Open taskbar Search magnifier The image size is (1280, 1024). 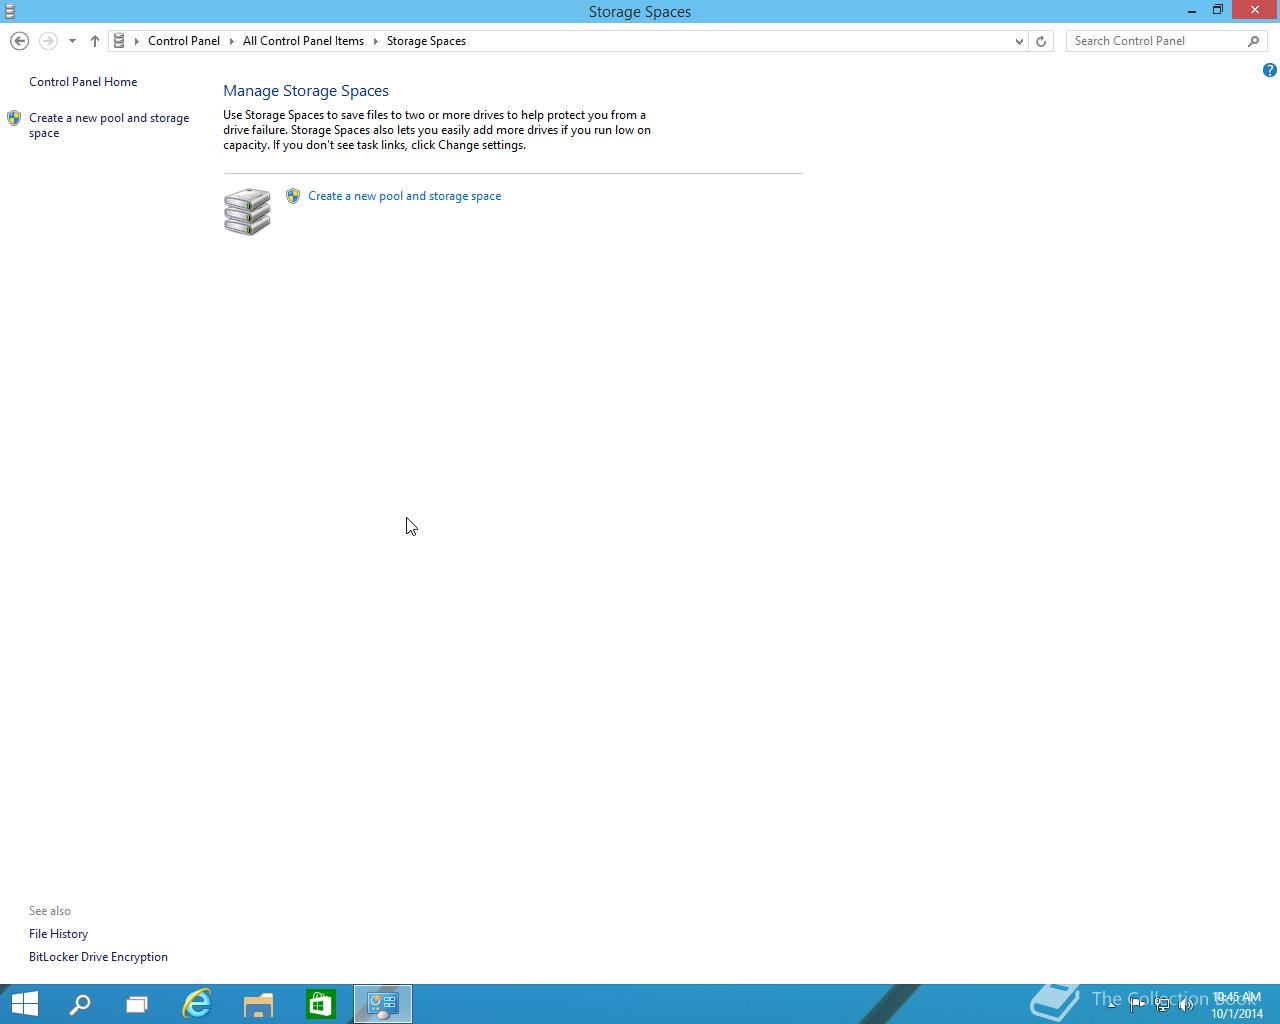pos(80,1004)
